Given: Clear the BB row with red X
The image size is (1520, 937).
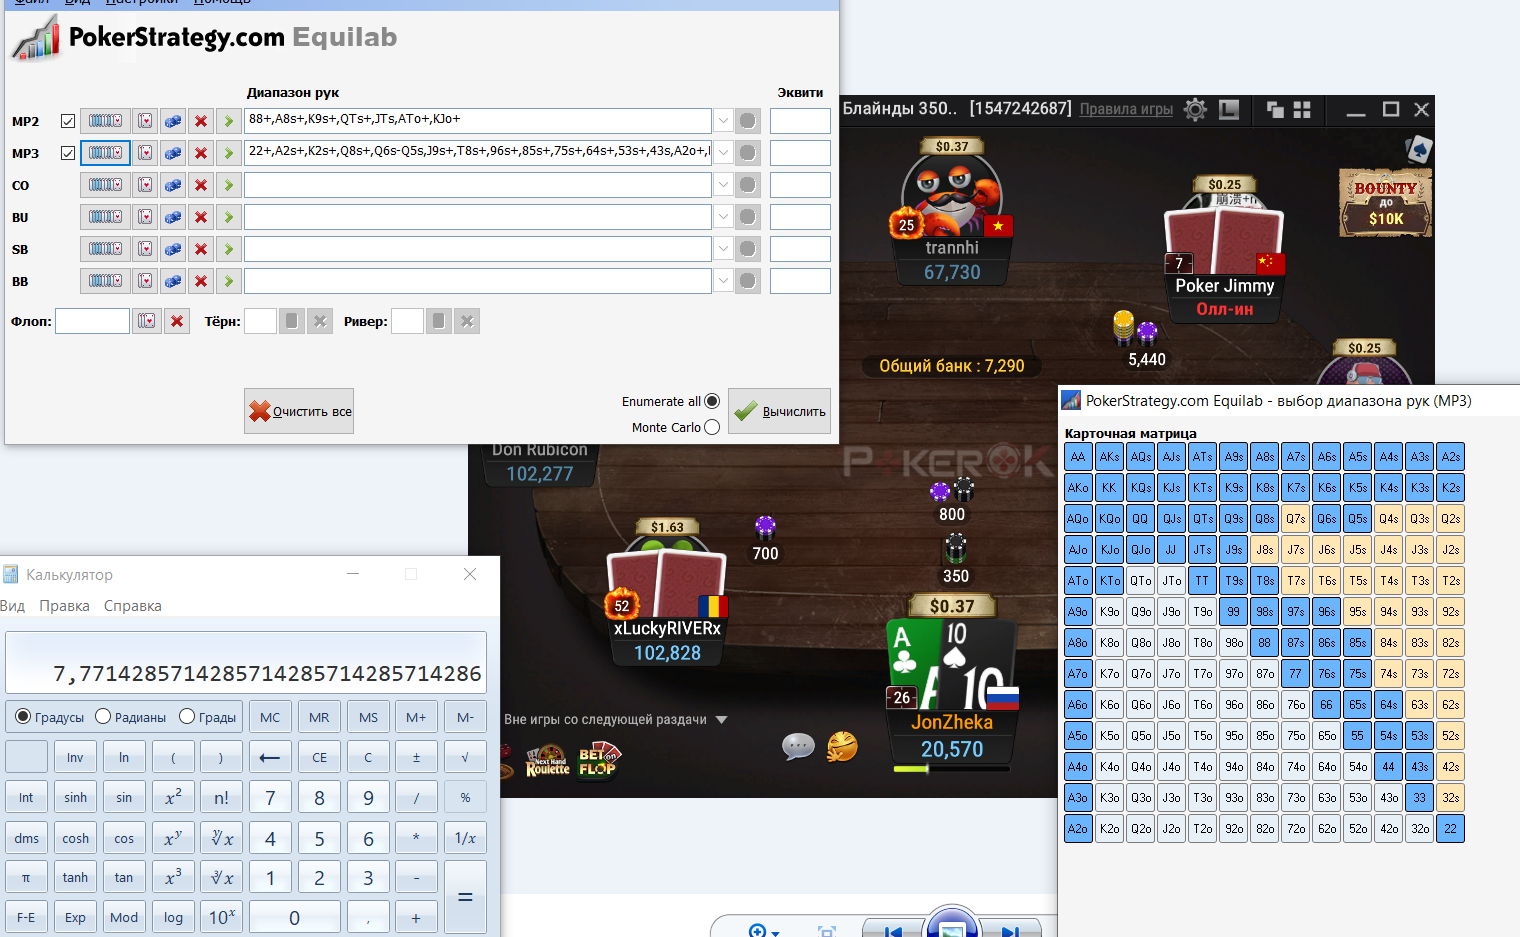Looking at the screenshot, I should coord(201,281).
